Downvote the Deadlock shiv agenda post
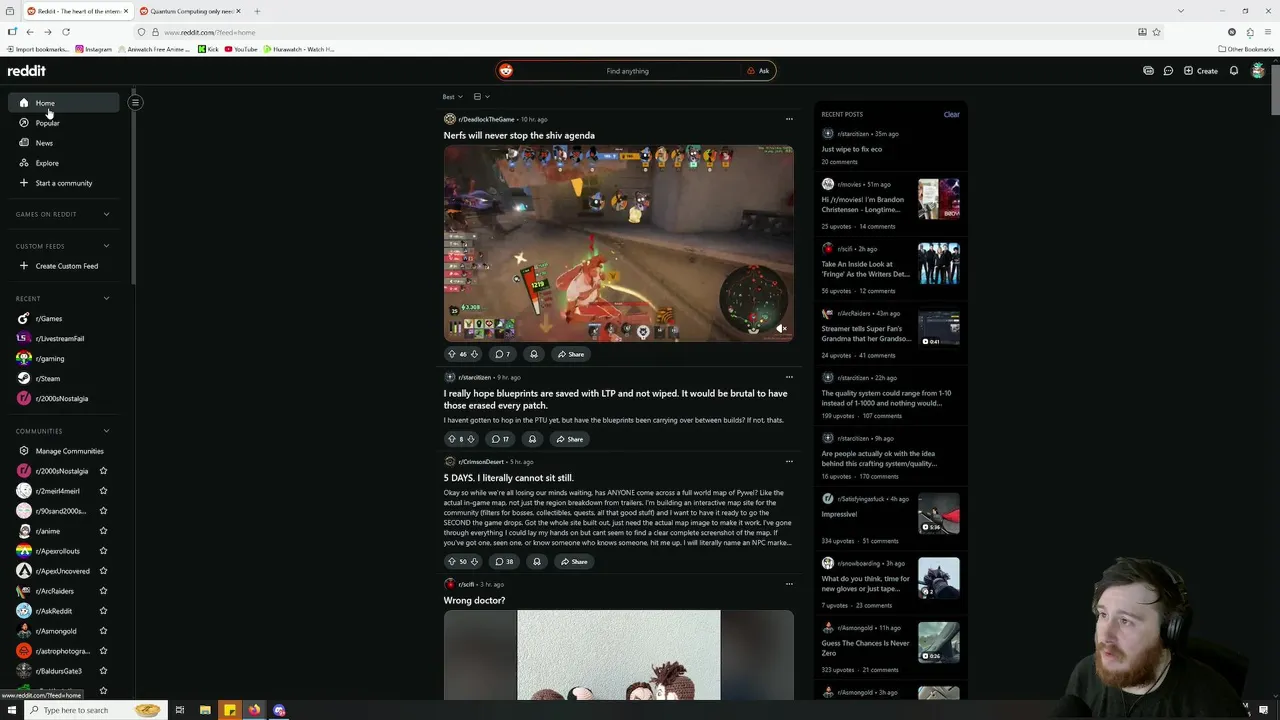This screenshot has height=720, width=1280. coord(474,354)
